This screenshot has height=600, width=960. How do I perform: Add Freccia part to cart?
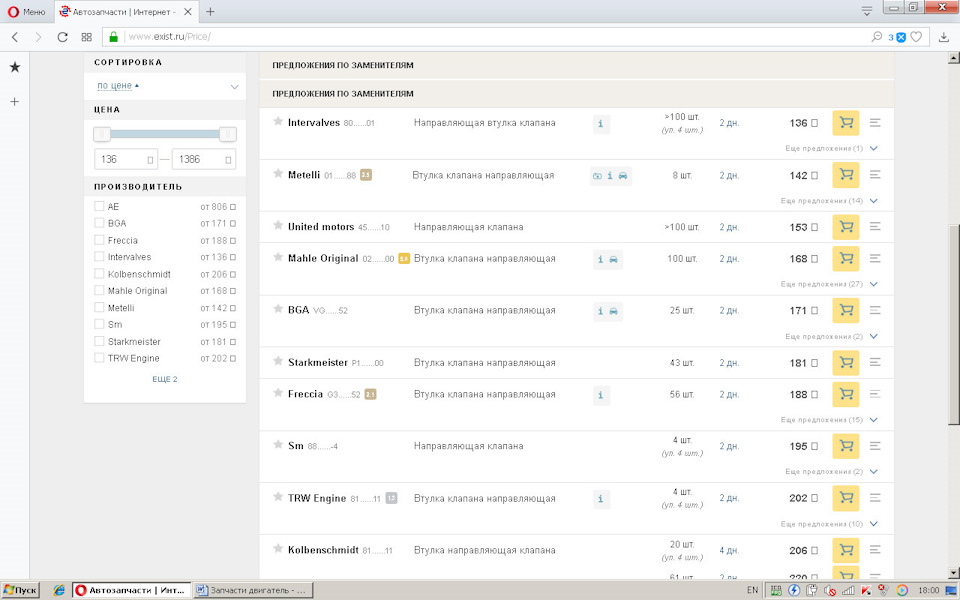click(846, 394)
